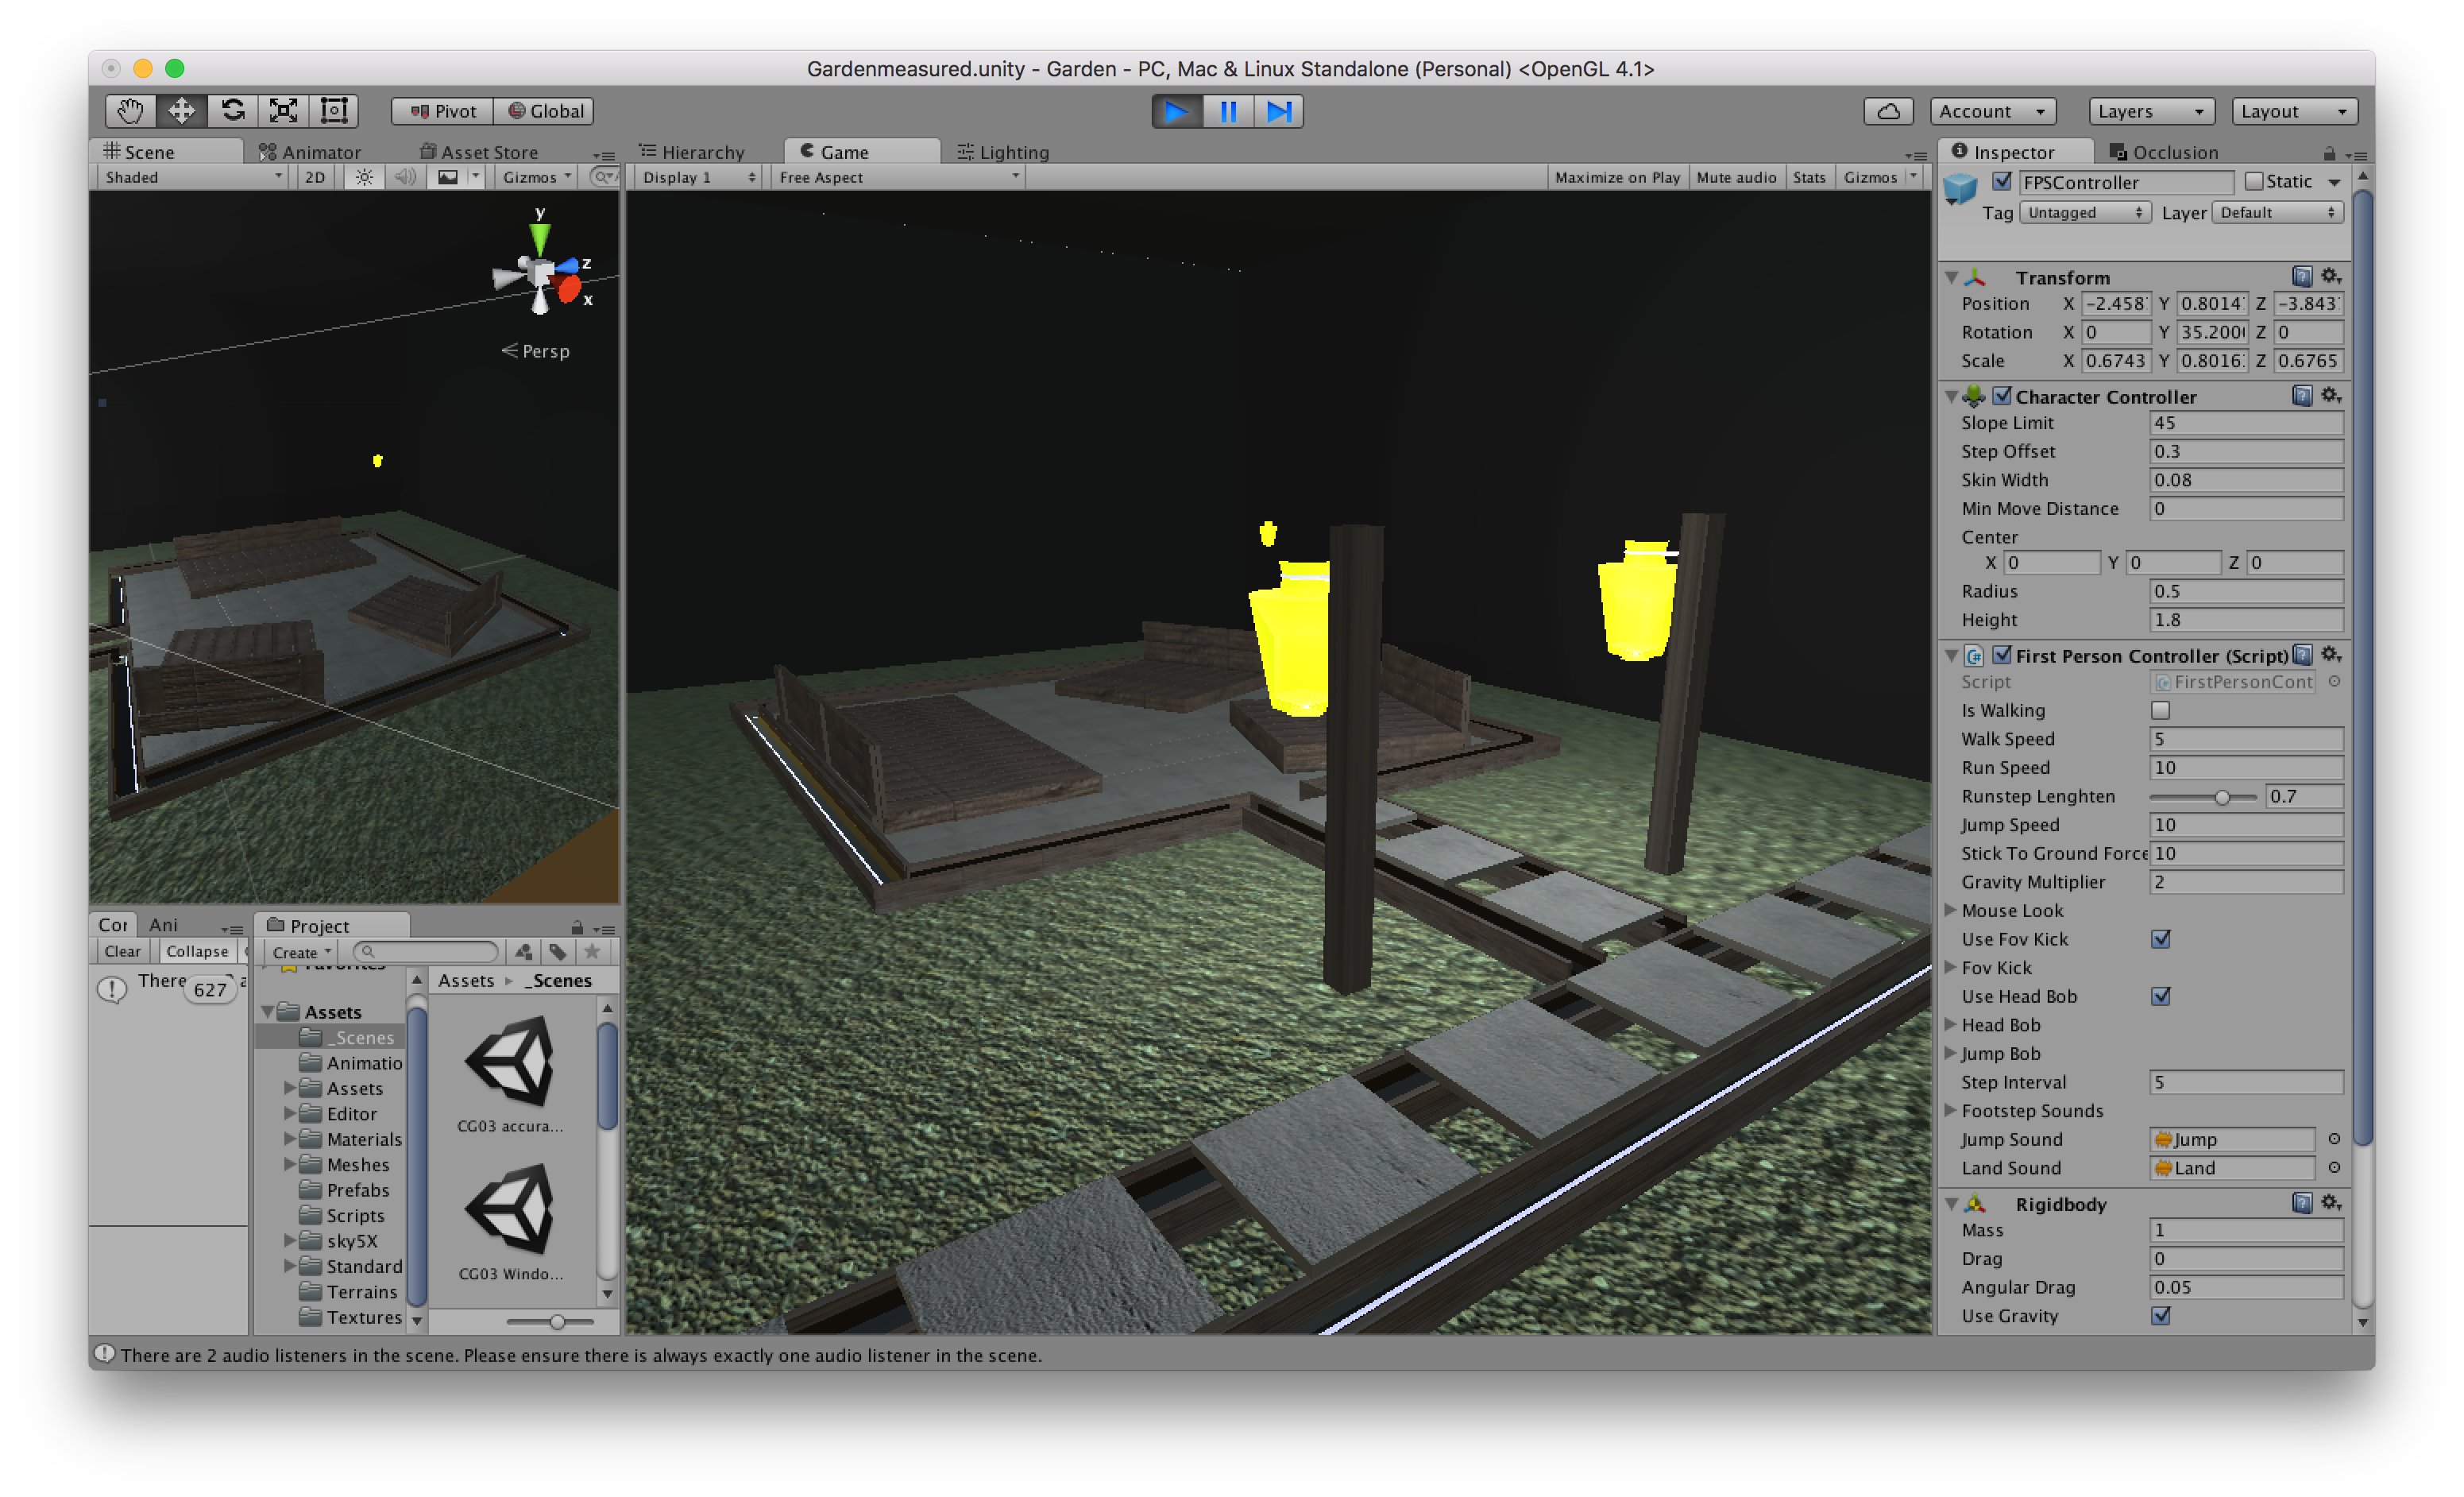Expand the Mouse Look section
Viewport: 2464px width, 1497px height.
pos(1950,910)
